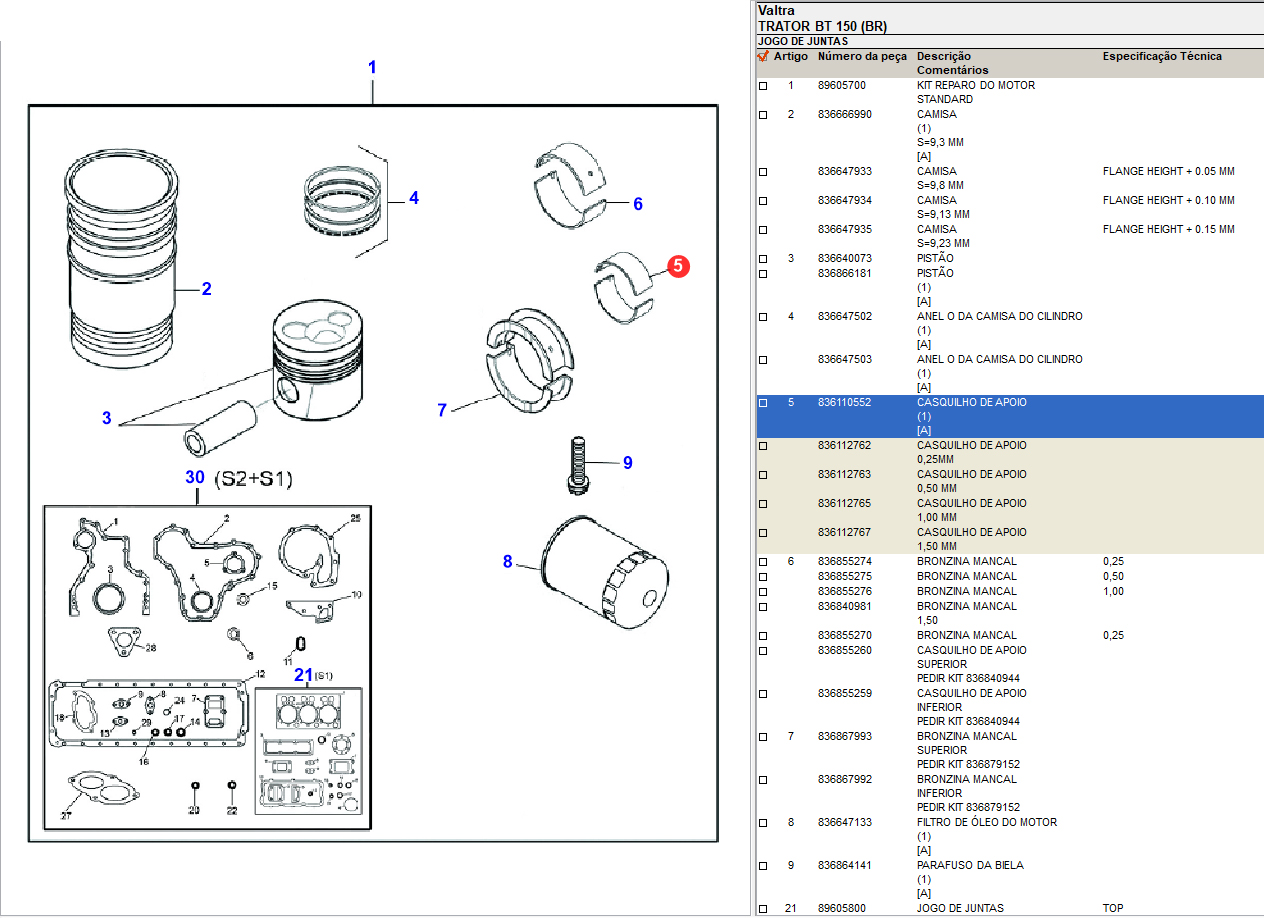Viewport: 1264px width, 918px height.
Task: Sort by the 'Artigo' column header
Action: (x=790, y=57)
